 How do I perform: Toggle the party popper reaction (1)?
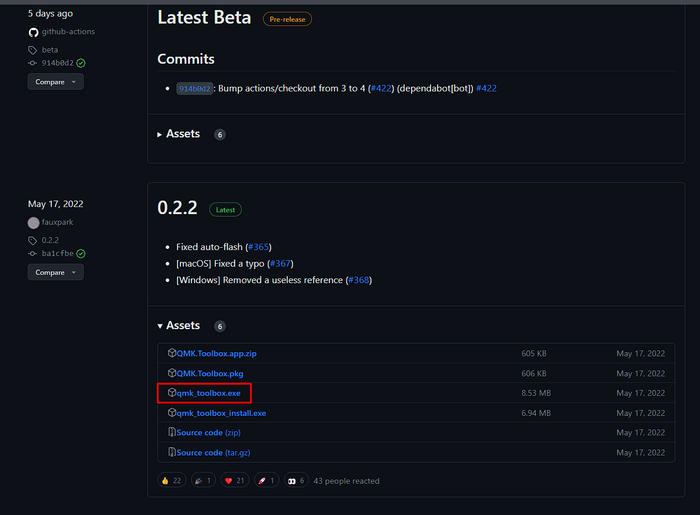(203, 481)
